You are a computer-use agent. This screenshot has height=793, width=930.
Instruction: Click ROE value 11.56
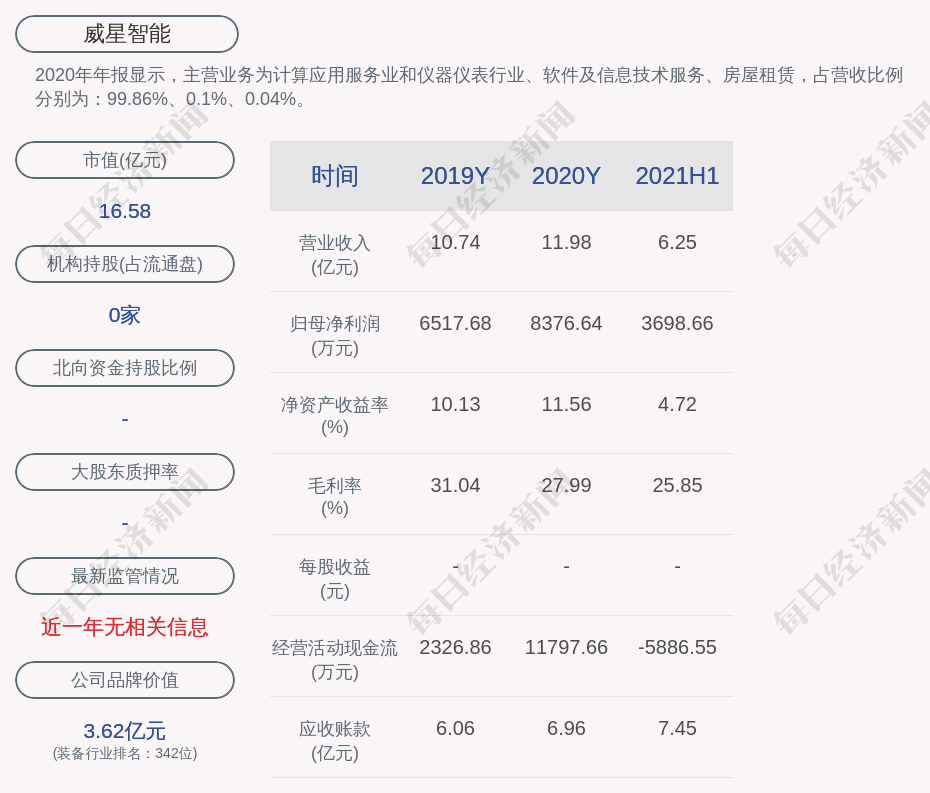point(566,405)
